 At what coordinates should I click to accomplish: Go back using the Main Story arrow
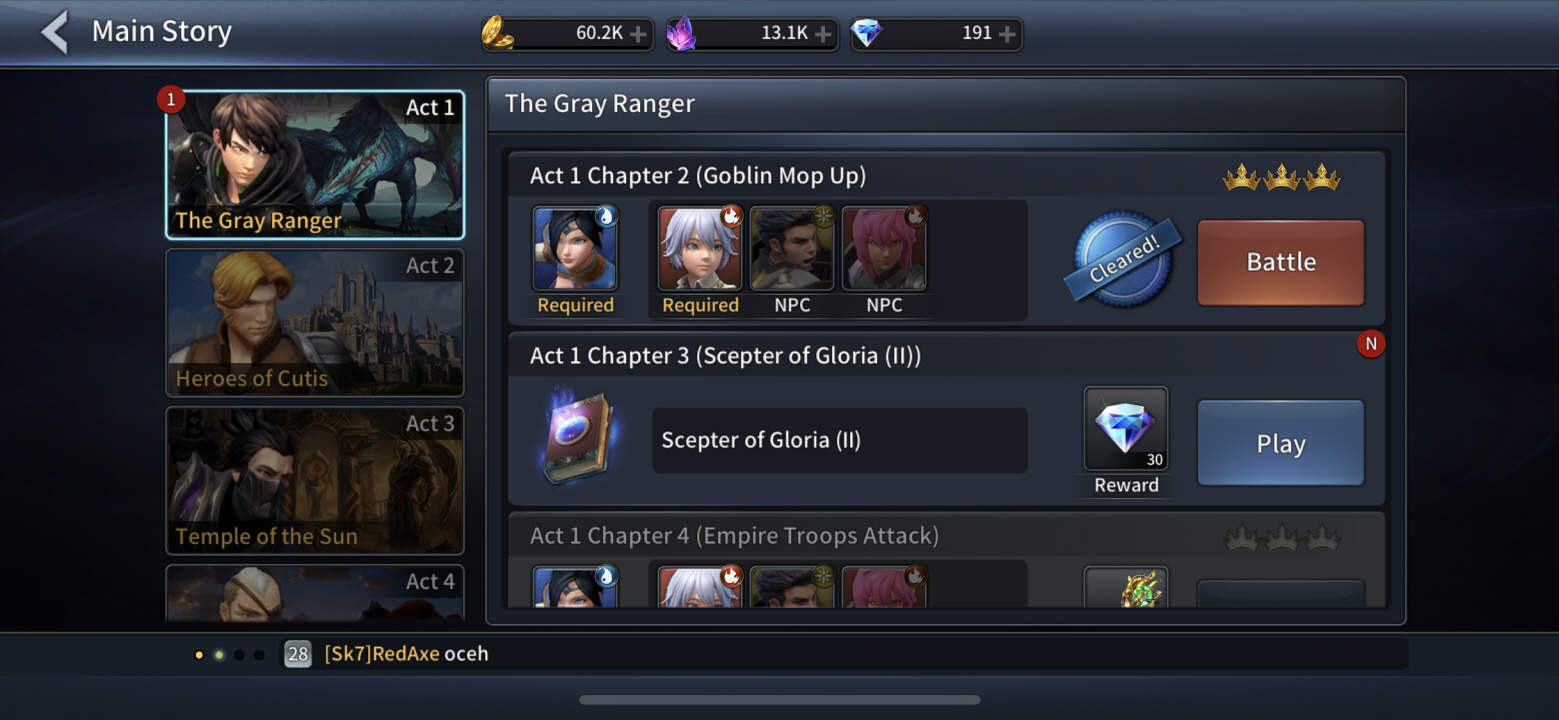click(55, 32)
